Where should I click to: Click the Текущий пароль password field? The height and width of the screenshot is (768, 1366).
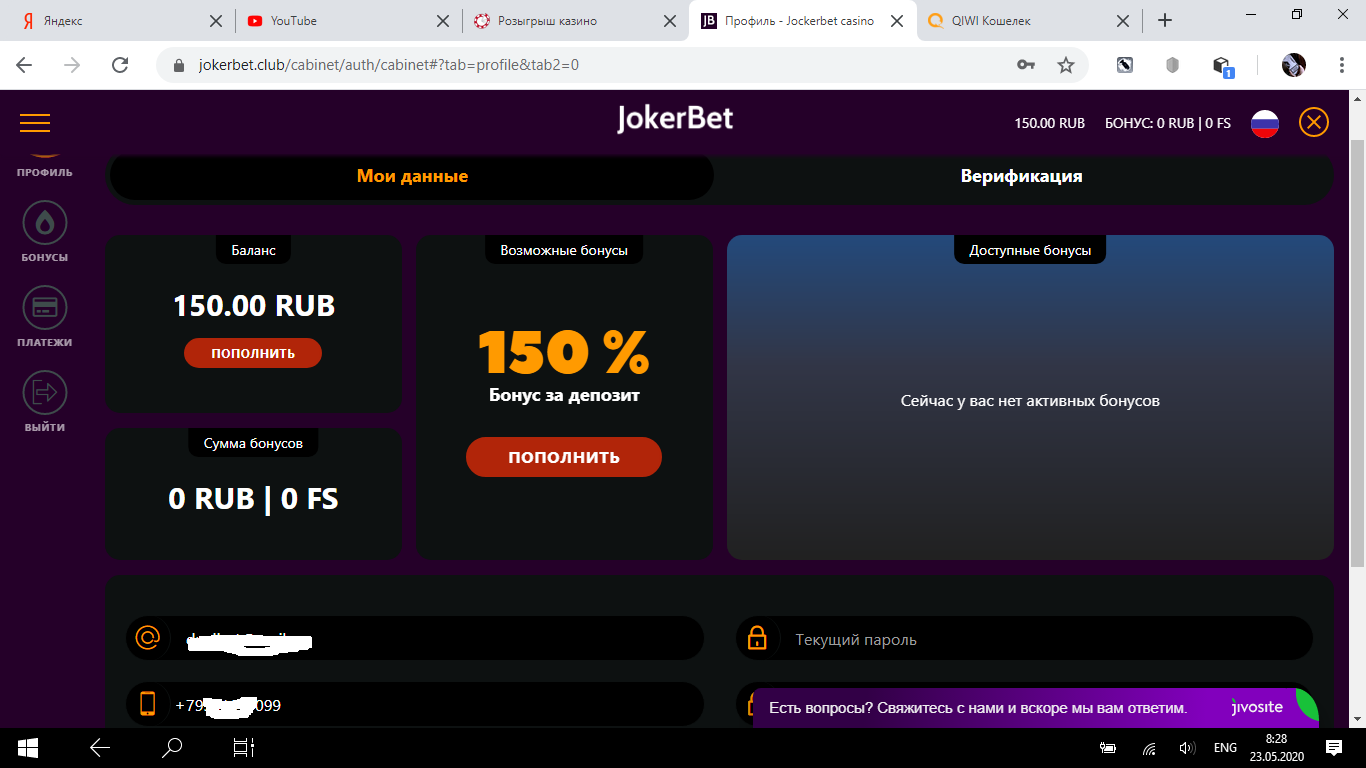tap(1024, 638)
